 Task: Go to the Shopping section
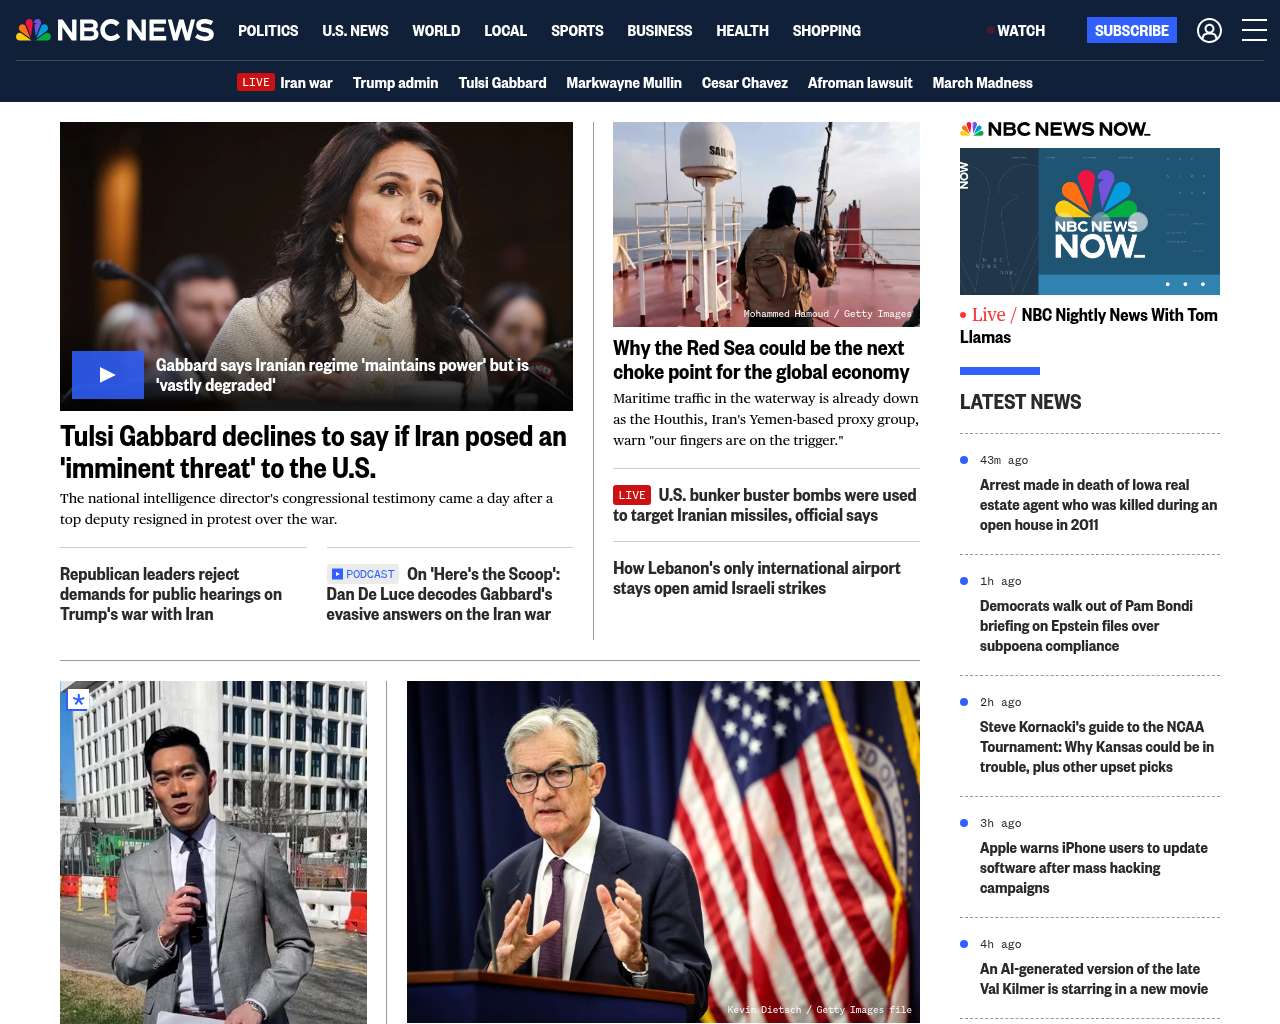(826, 31)
